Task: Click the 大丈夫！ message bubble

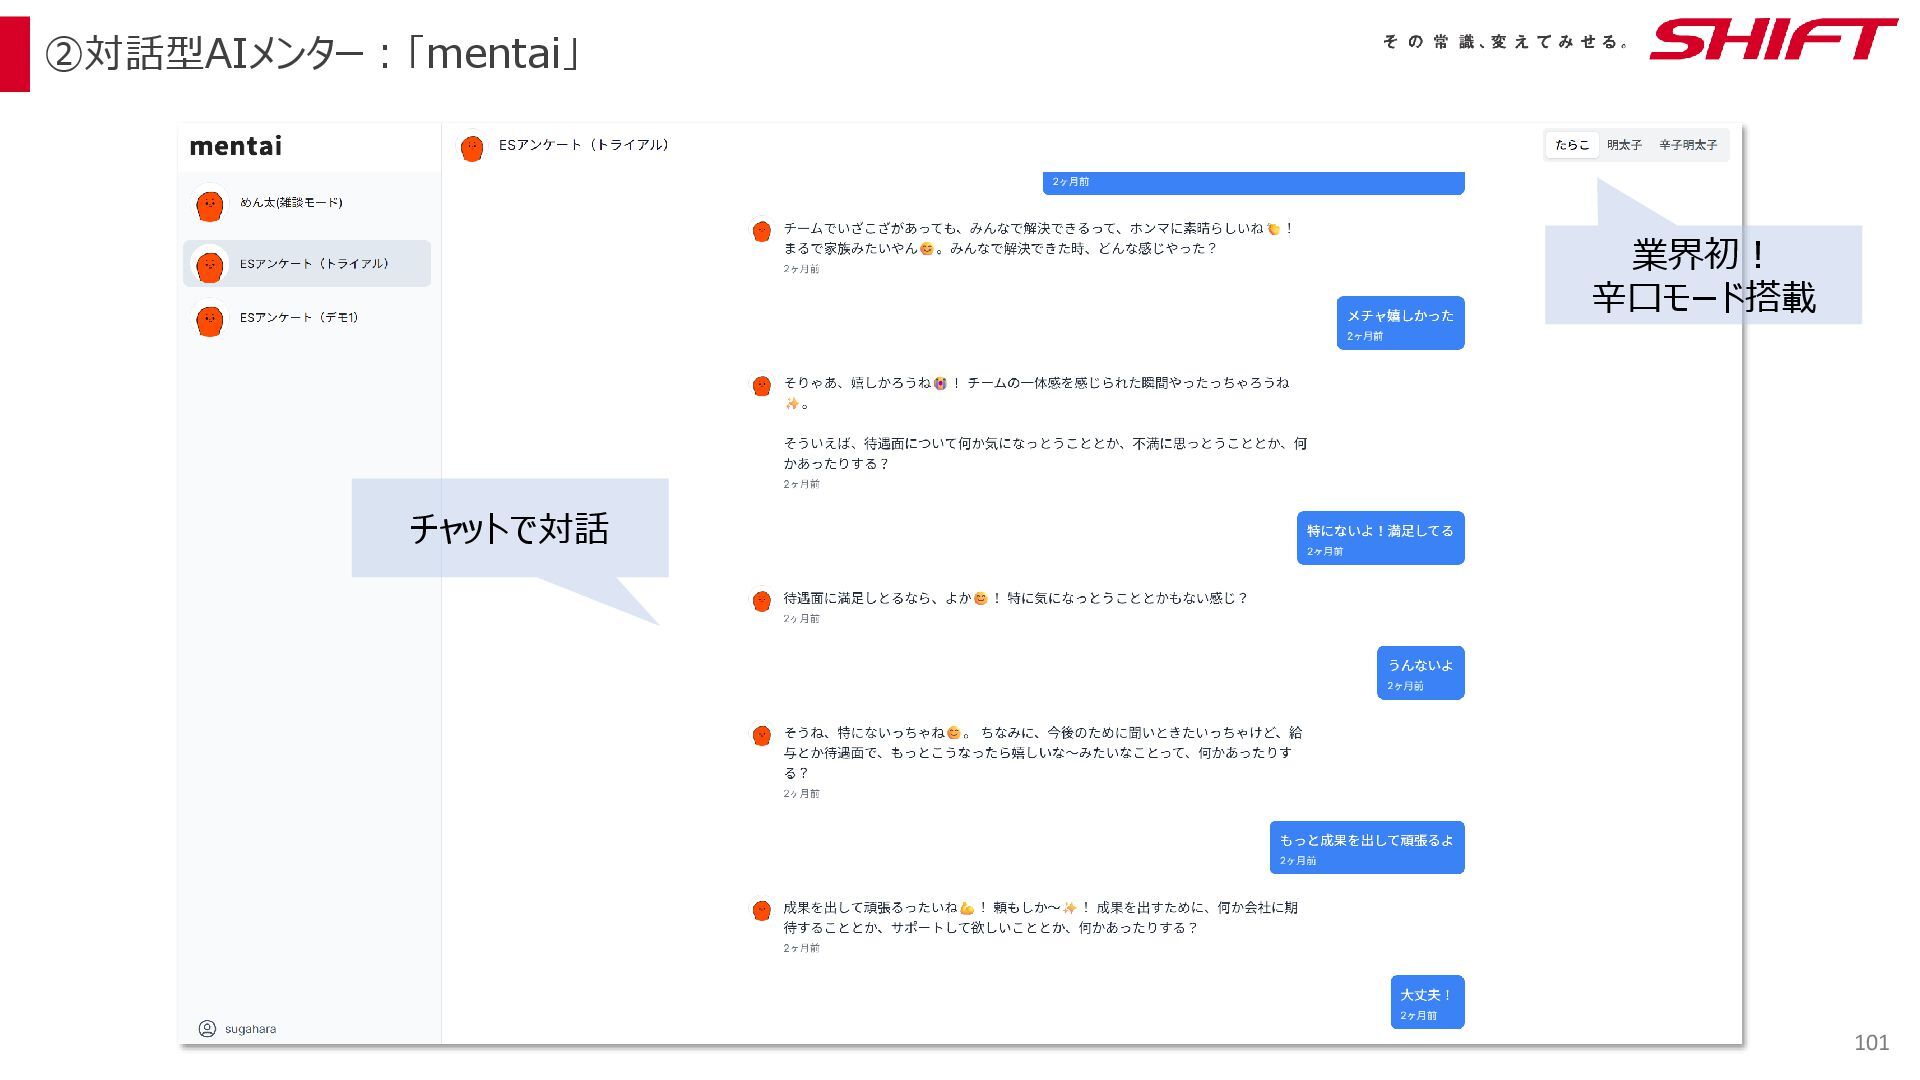Action: point(1426,1001)
